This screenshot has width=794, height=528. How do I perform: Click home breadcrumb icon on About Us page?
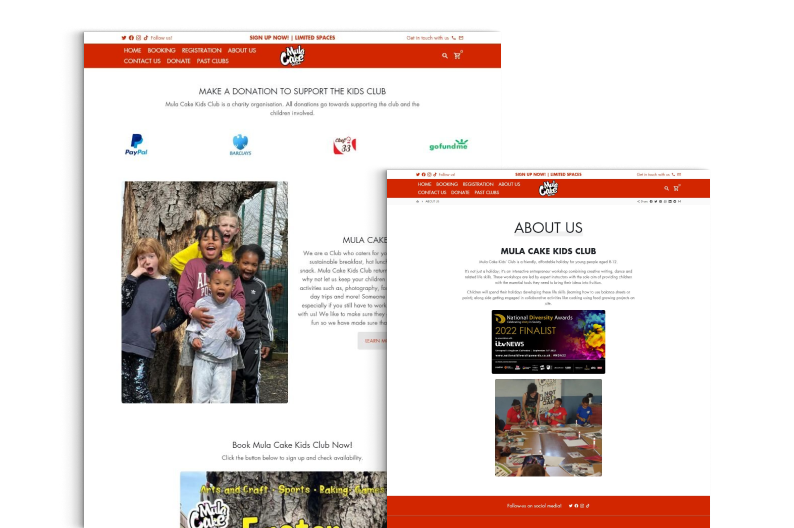pos(417,201)
